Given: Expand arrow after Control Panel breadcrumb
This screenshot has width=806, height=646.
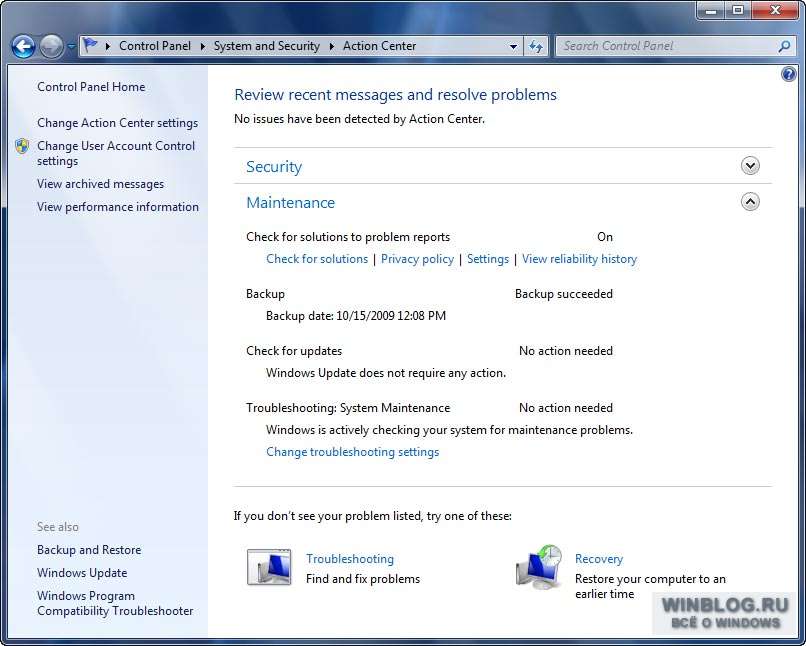Looking at the screenshot, I should [203, 46].
